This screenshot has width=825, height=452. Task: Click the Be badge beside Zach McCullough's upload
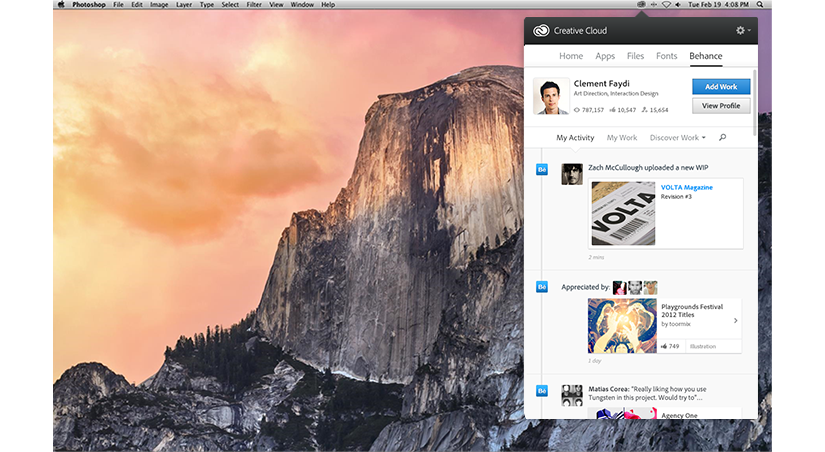pos(541,169)
